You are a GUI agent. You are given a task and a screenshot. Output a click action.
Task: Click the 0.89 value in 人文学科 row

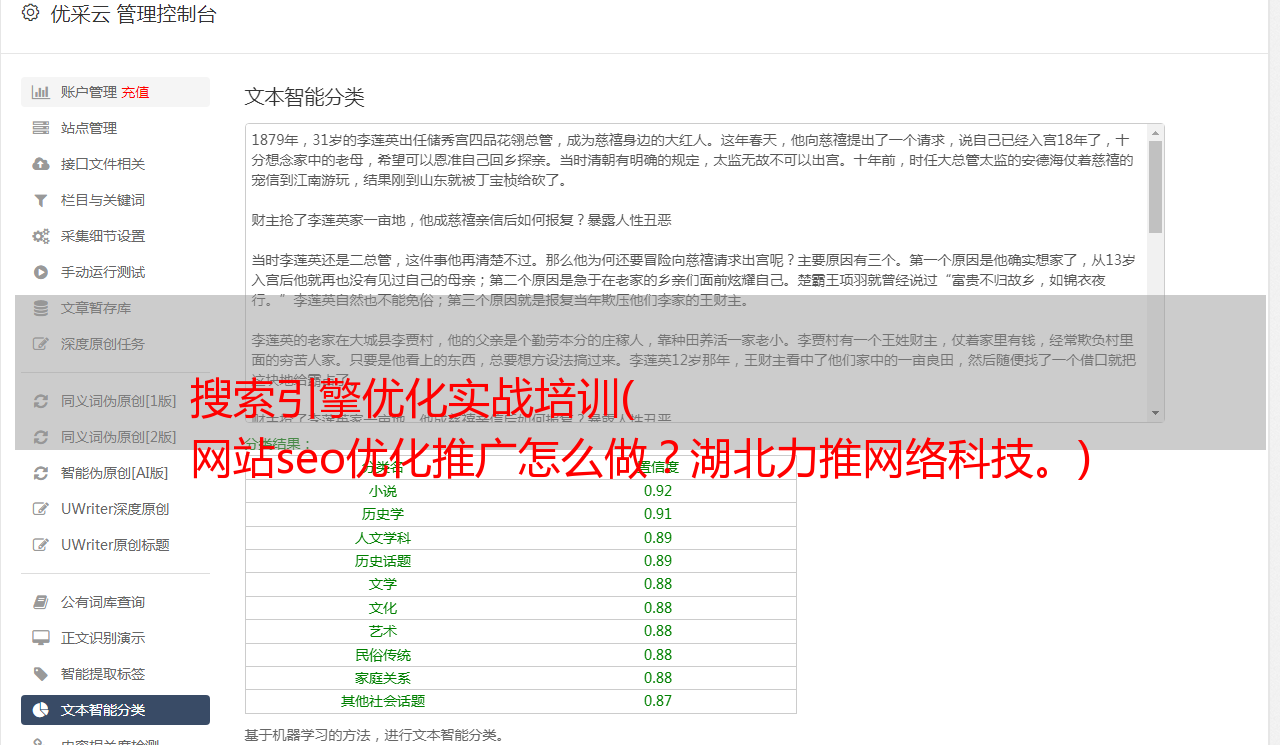point(658,538)
